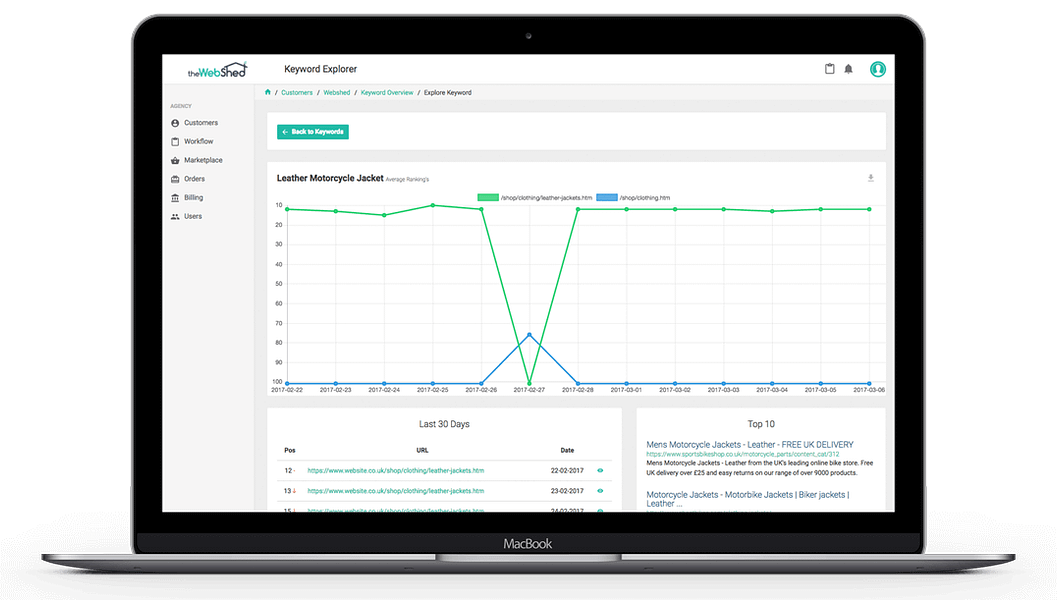
Task: Open the clipboard icon in header
Action: click(829, 69)
